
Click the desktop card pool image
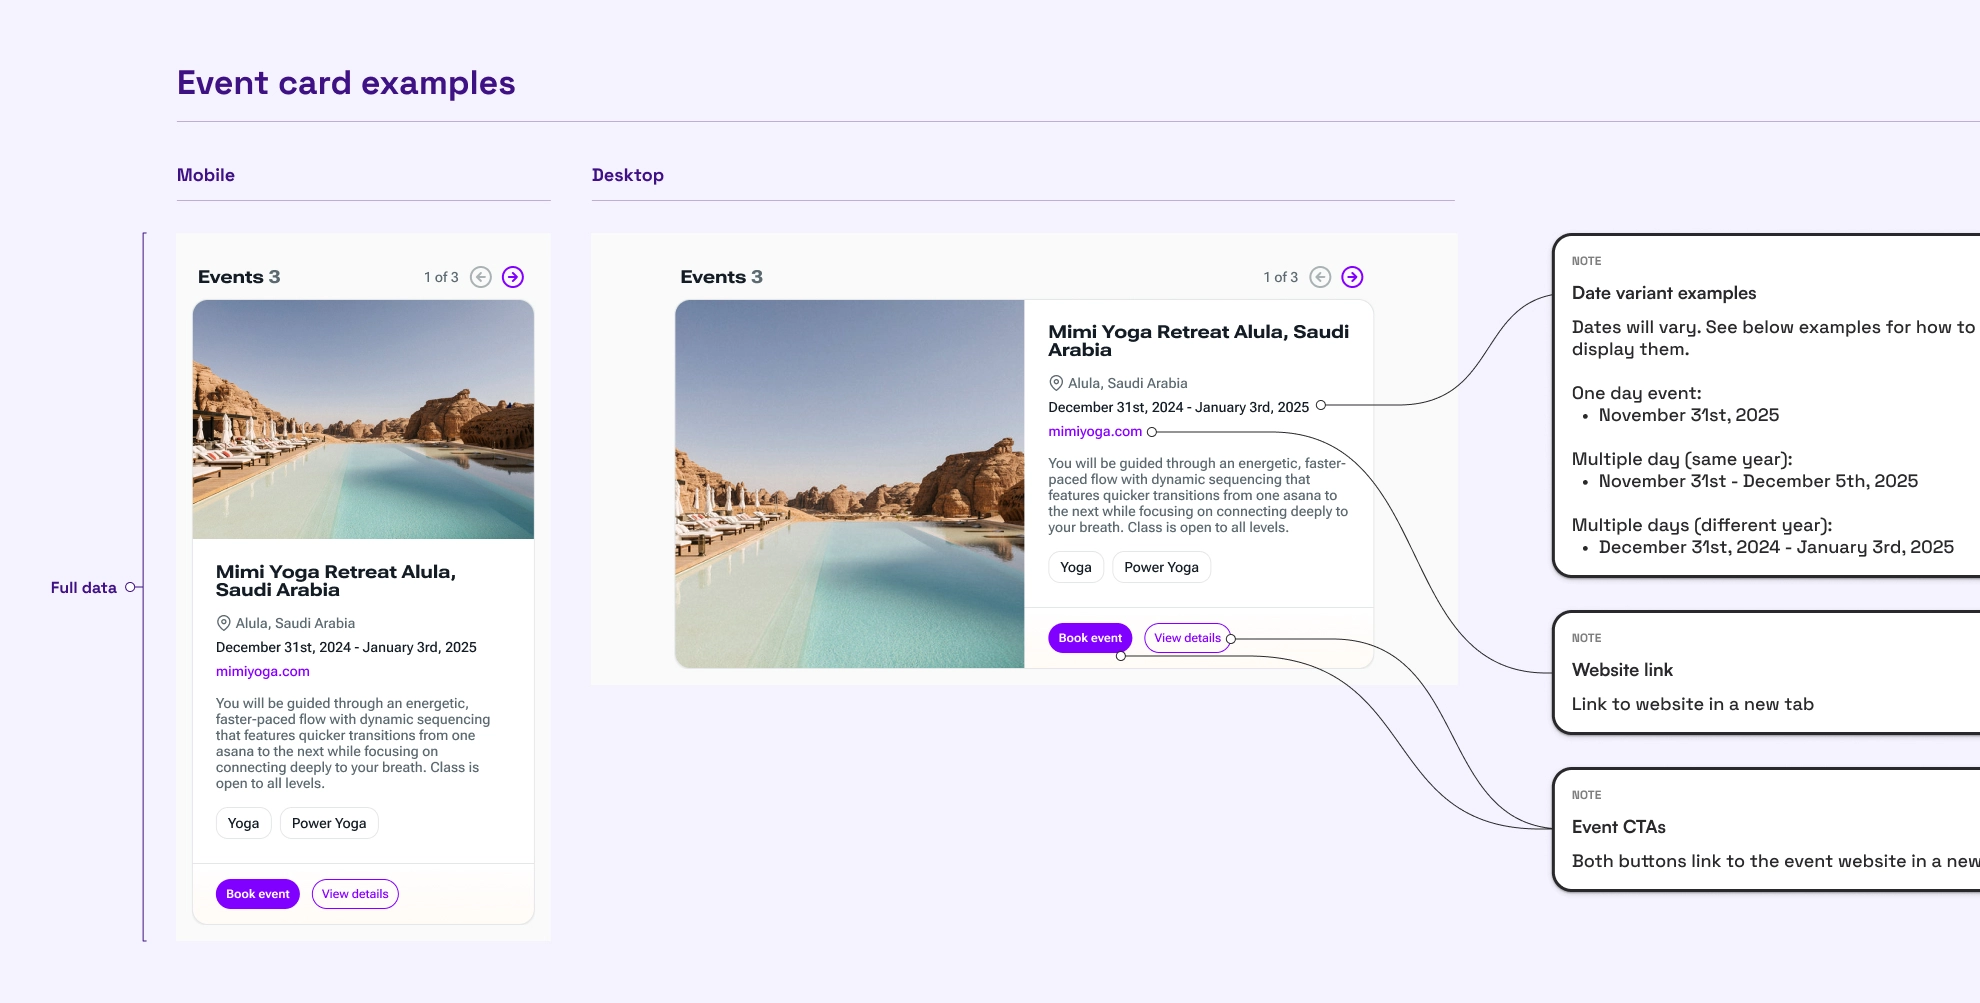(850, 484)
